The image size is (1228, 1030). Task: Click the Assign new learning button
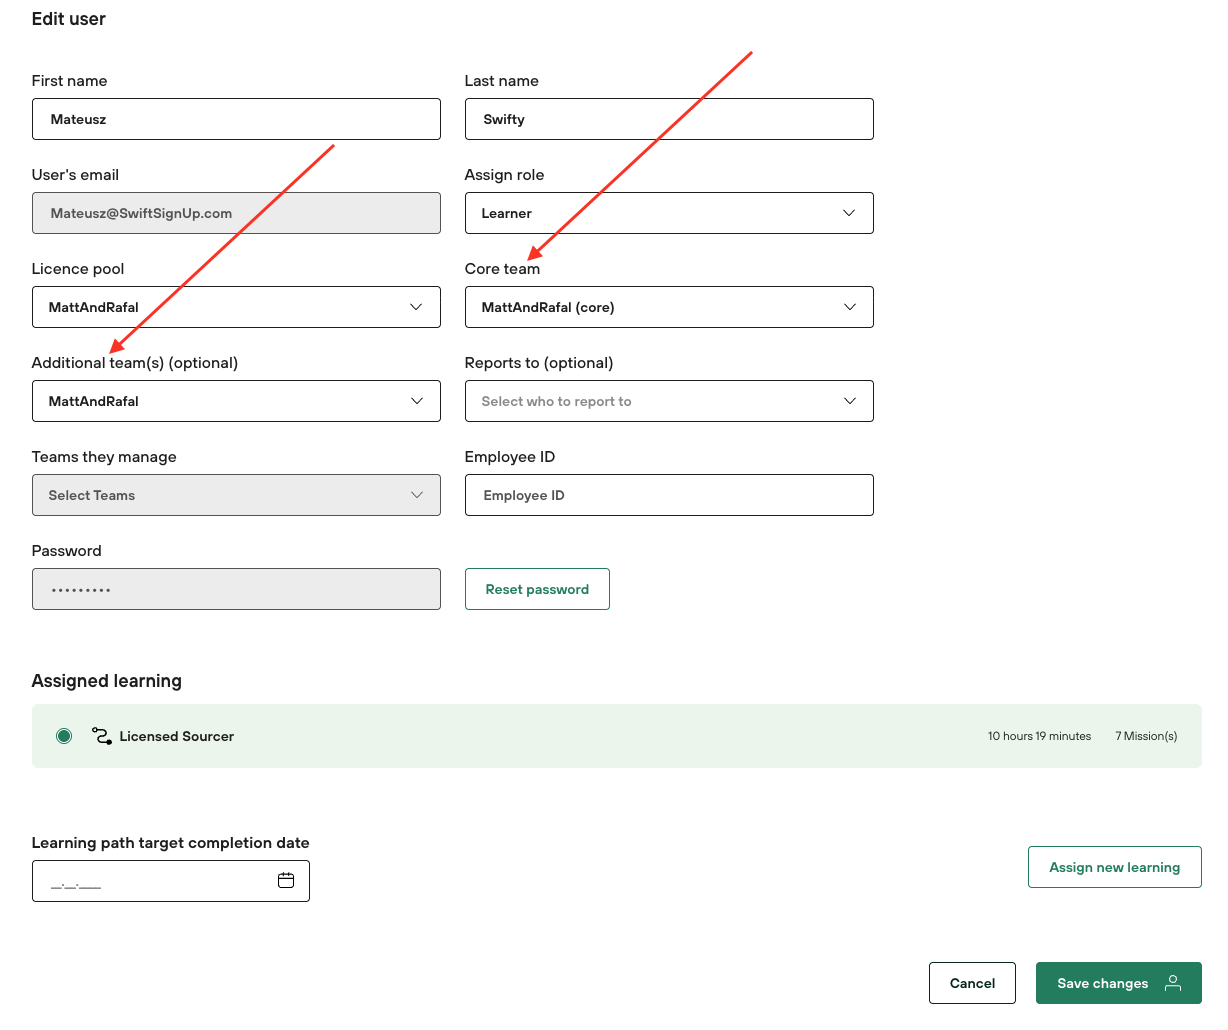(1114, 867)
